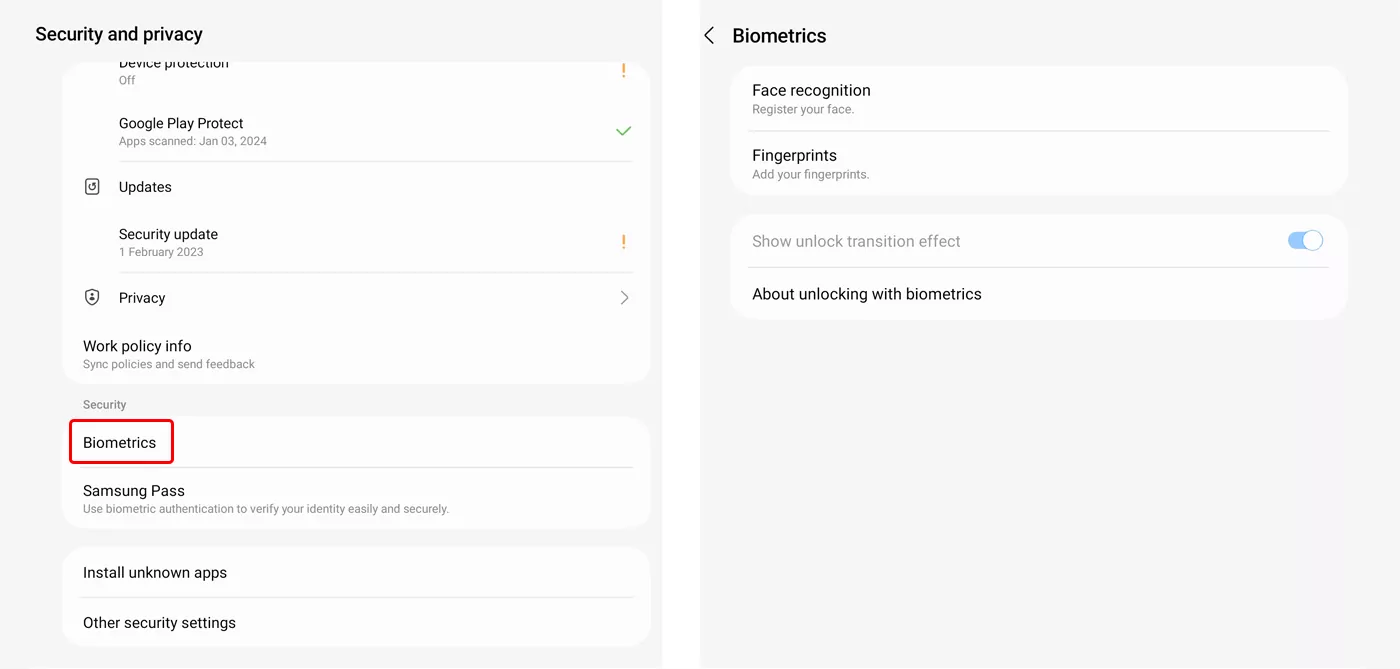Expand Privacy using its chevron arrow

624,297
